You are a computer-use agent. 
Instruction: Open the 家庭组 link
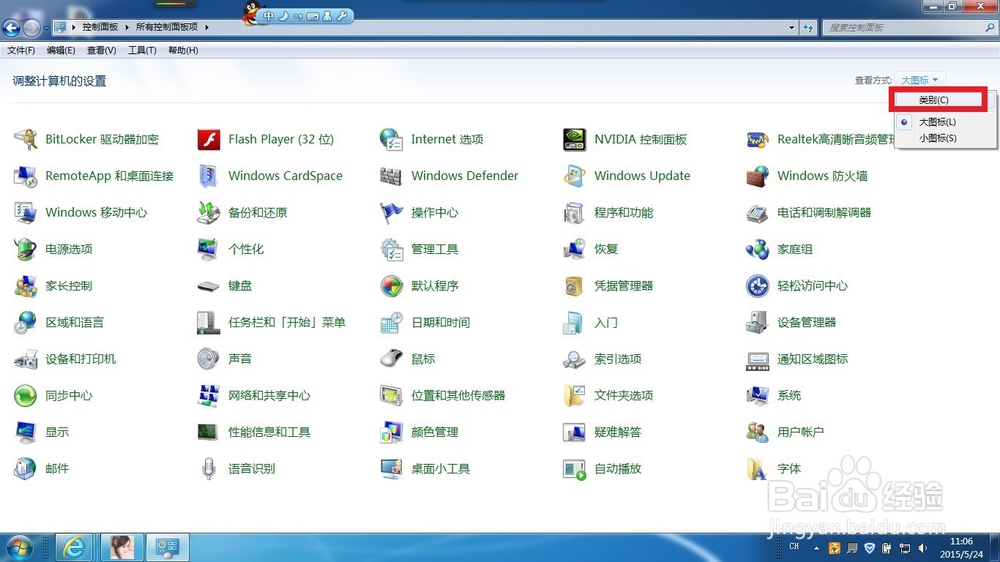tap(795, 249)
